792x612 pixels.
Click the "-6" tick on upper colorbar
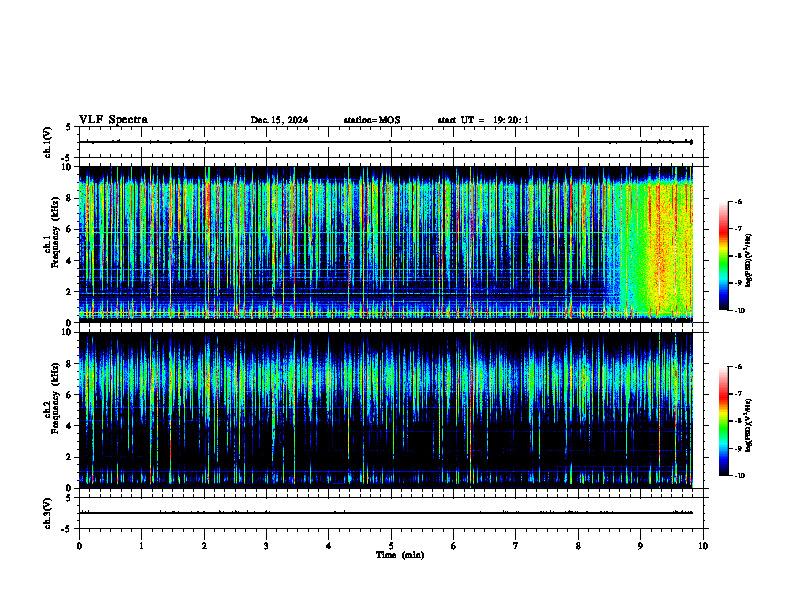click(x=739, y=201)
